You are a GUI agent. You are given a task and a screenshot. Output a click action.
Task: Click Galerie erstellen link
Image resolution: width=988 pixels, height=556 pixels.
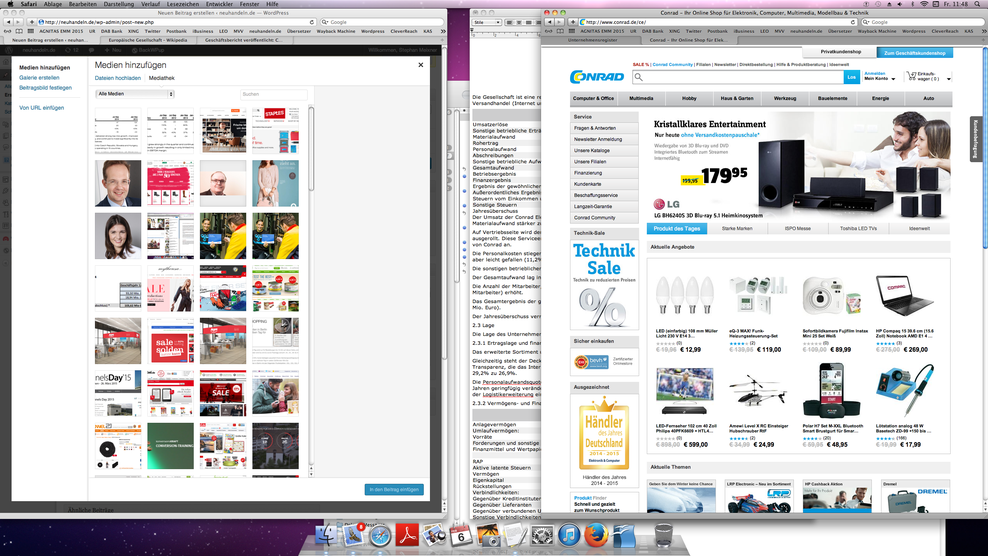coord(39,78)
